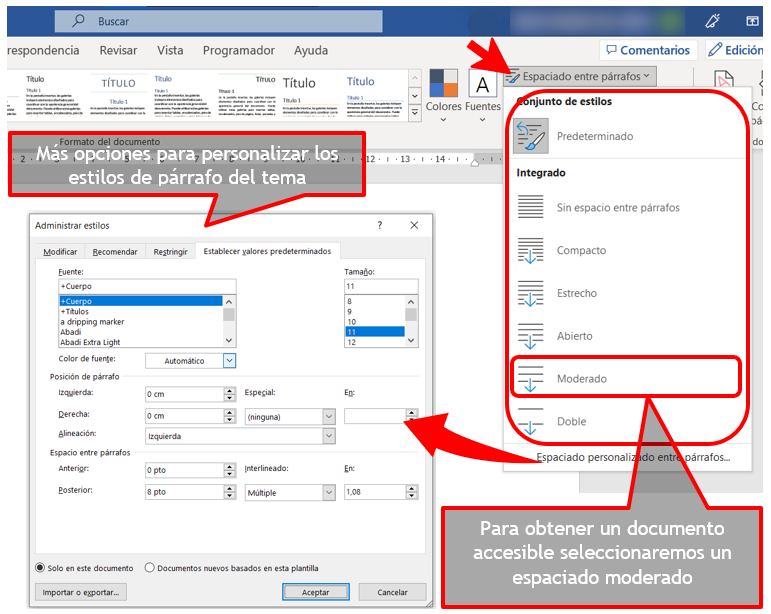Viewport: 771px width, 614px height.
Task: Expand the Alineación combo box
Action: [x=328, y=436]
